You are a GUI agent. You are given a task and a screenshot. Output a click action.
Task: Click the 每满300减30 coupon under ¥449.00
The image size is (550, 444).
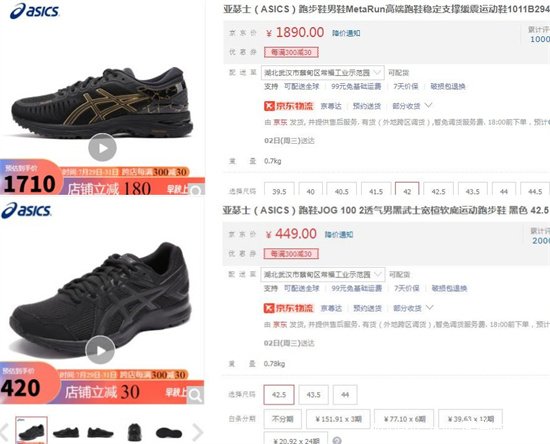[x=291, y=254]
